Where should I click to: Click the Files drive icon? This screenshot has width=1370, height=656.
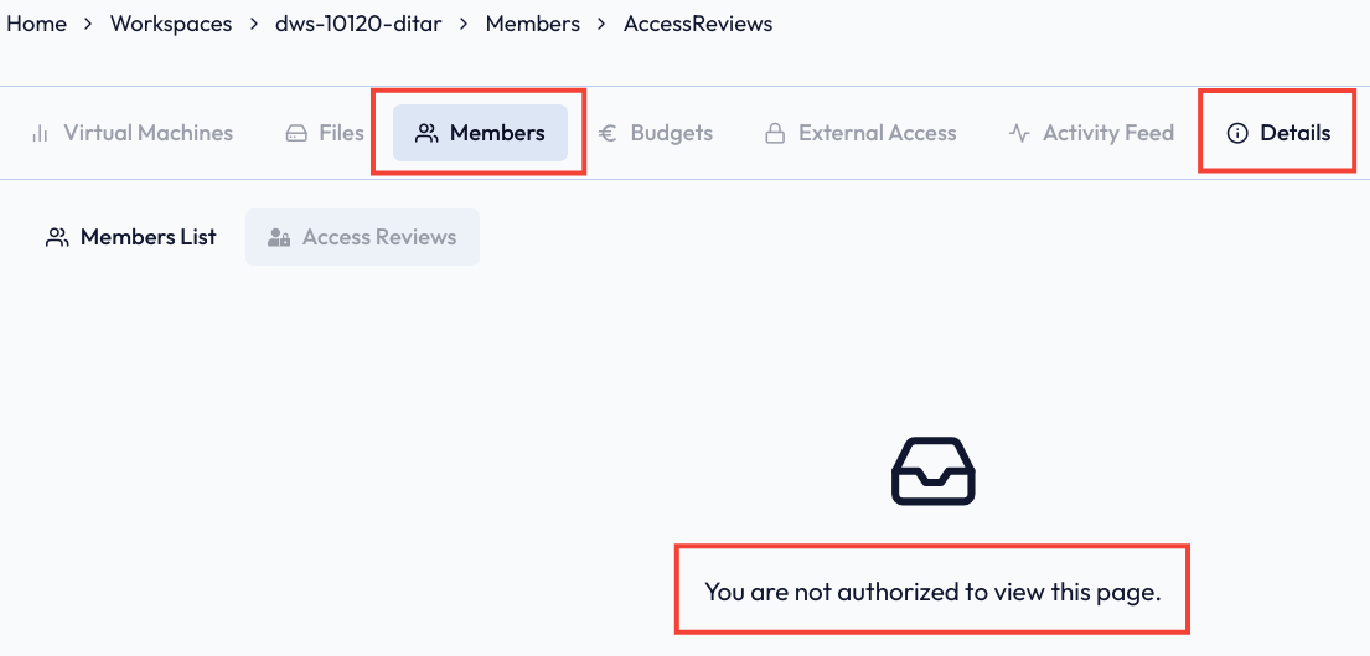(x=296, y=133)
